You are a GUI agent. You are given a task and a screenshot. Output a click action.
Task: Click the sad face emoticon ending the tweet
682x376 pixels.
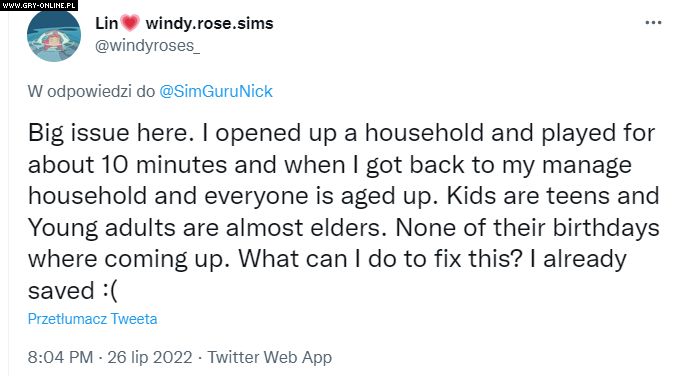coord(110,290)
